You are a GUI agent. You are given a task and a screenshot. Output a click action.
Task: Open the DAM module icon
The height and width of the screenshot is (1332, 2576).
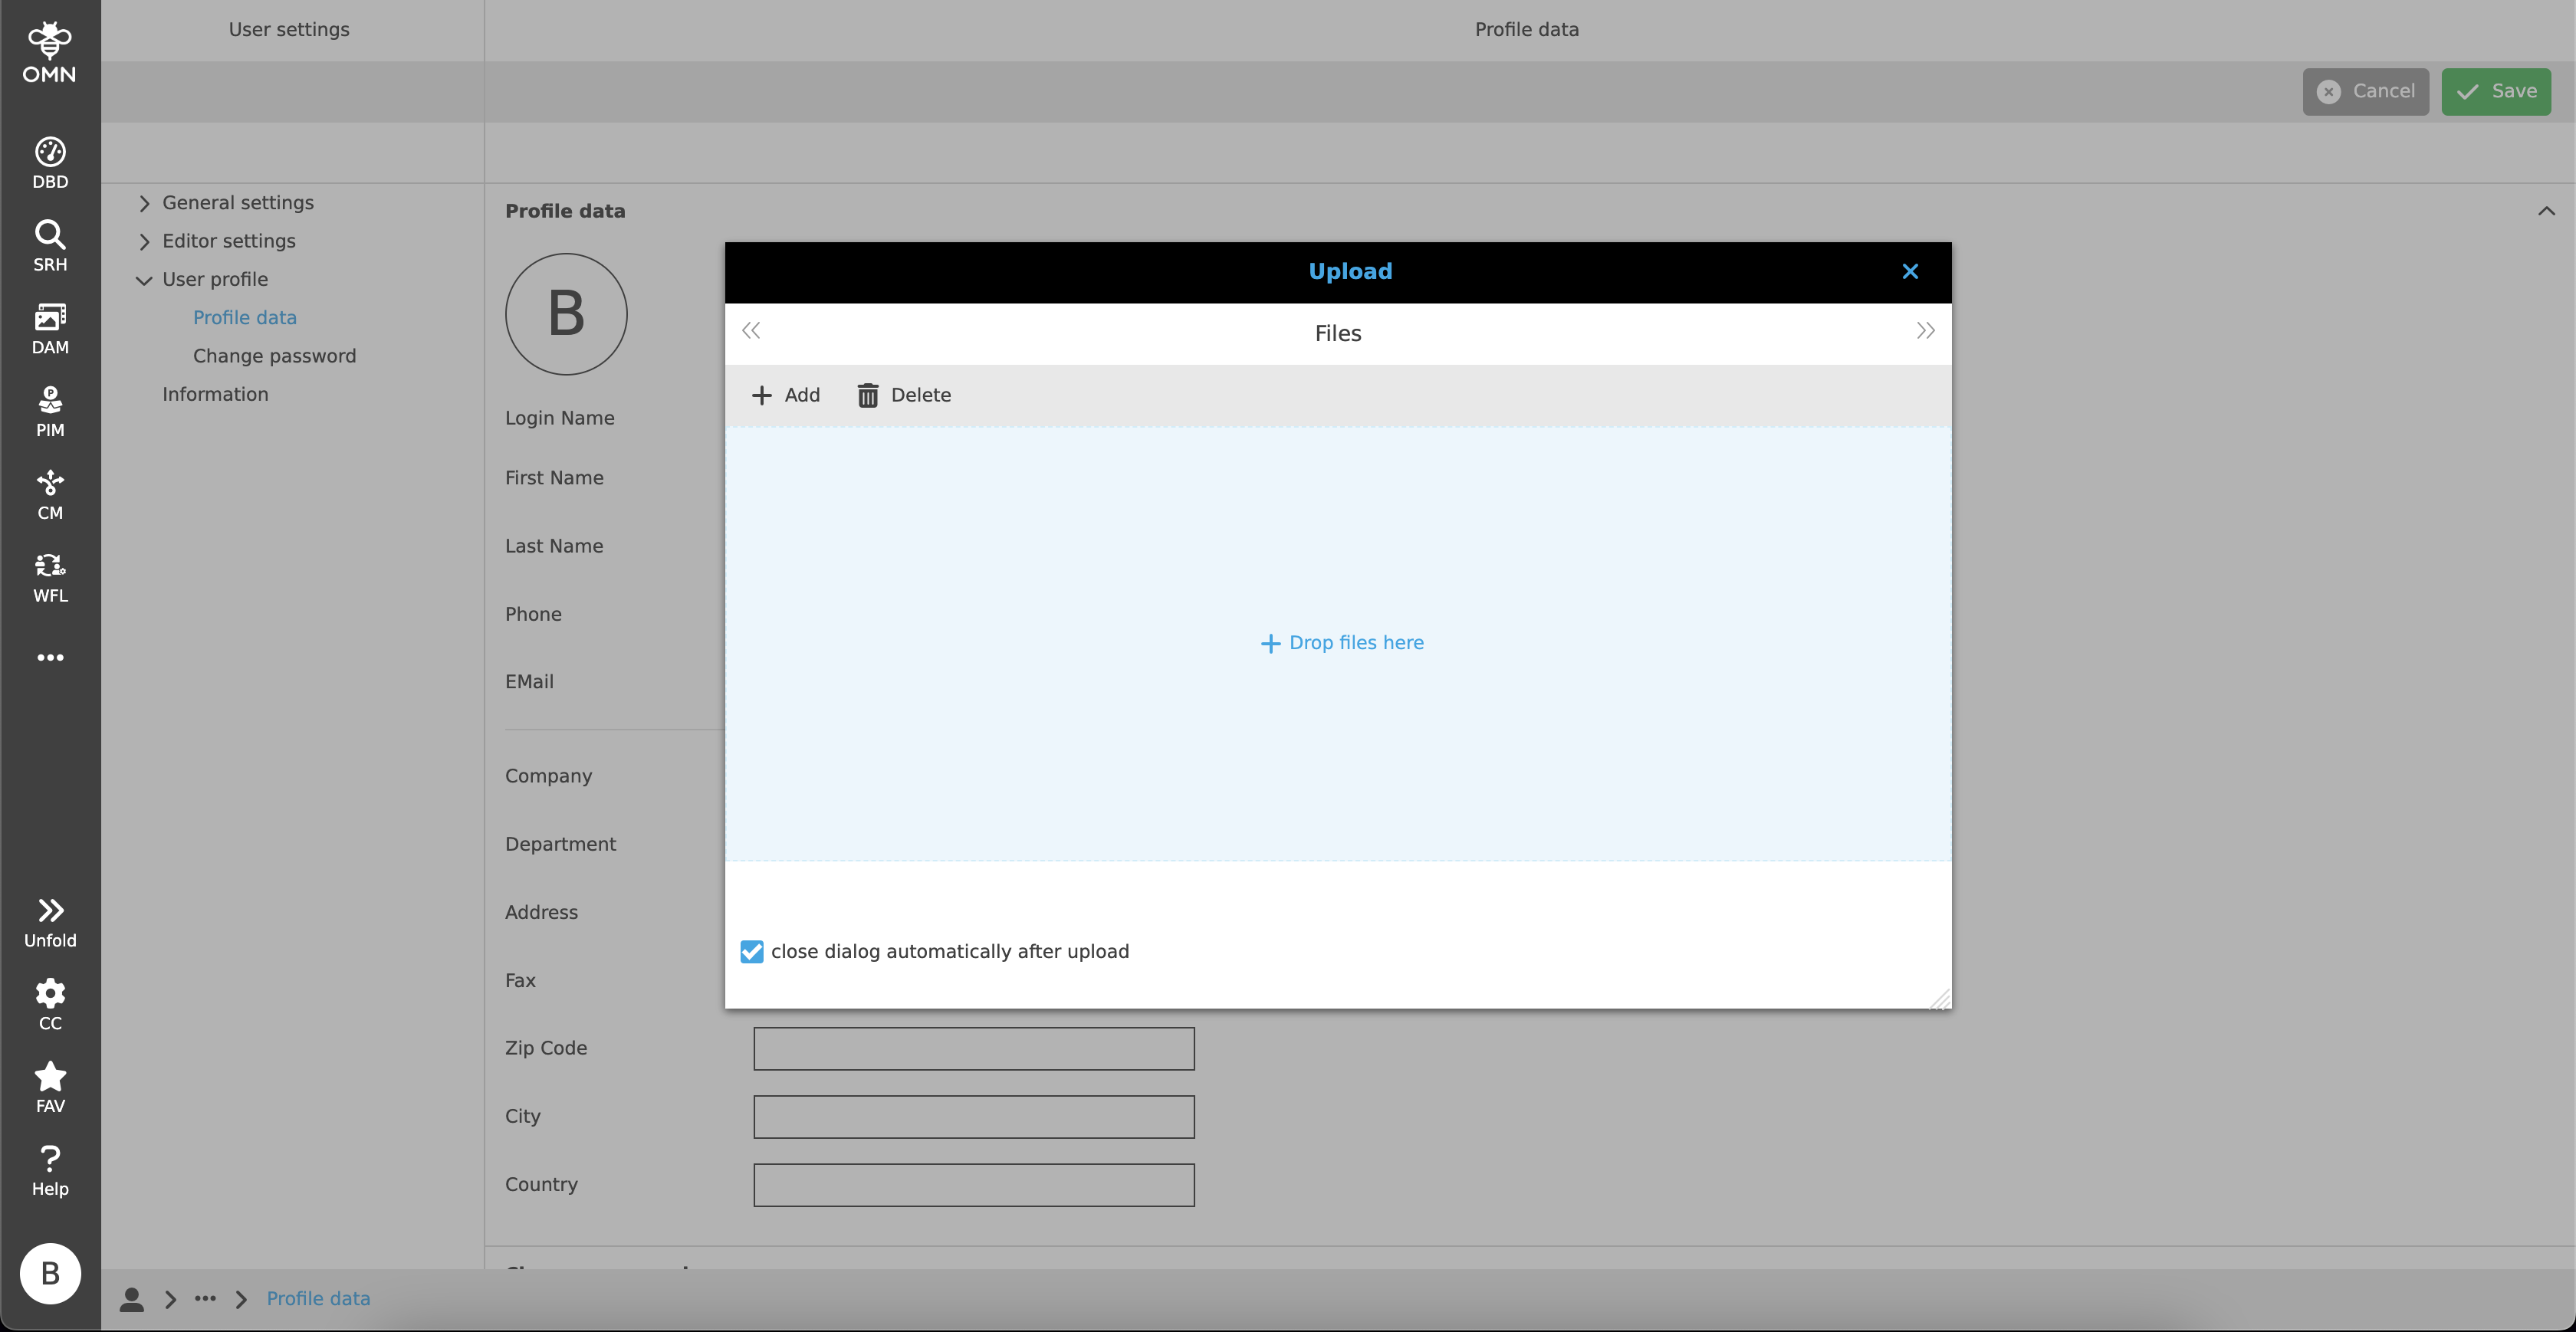[x=50, y=329]
